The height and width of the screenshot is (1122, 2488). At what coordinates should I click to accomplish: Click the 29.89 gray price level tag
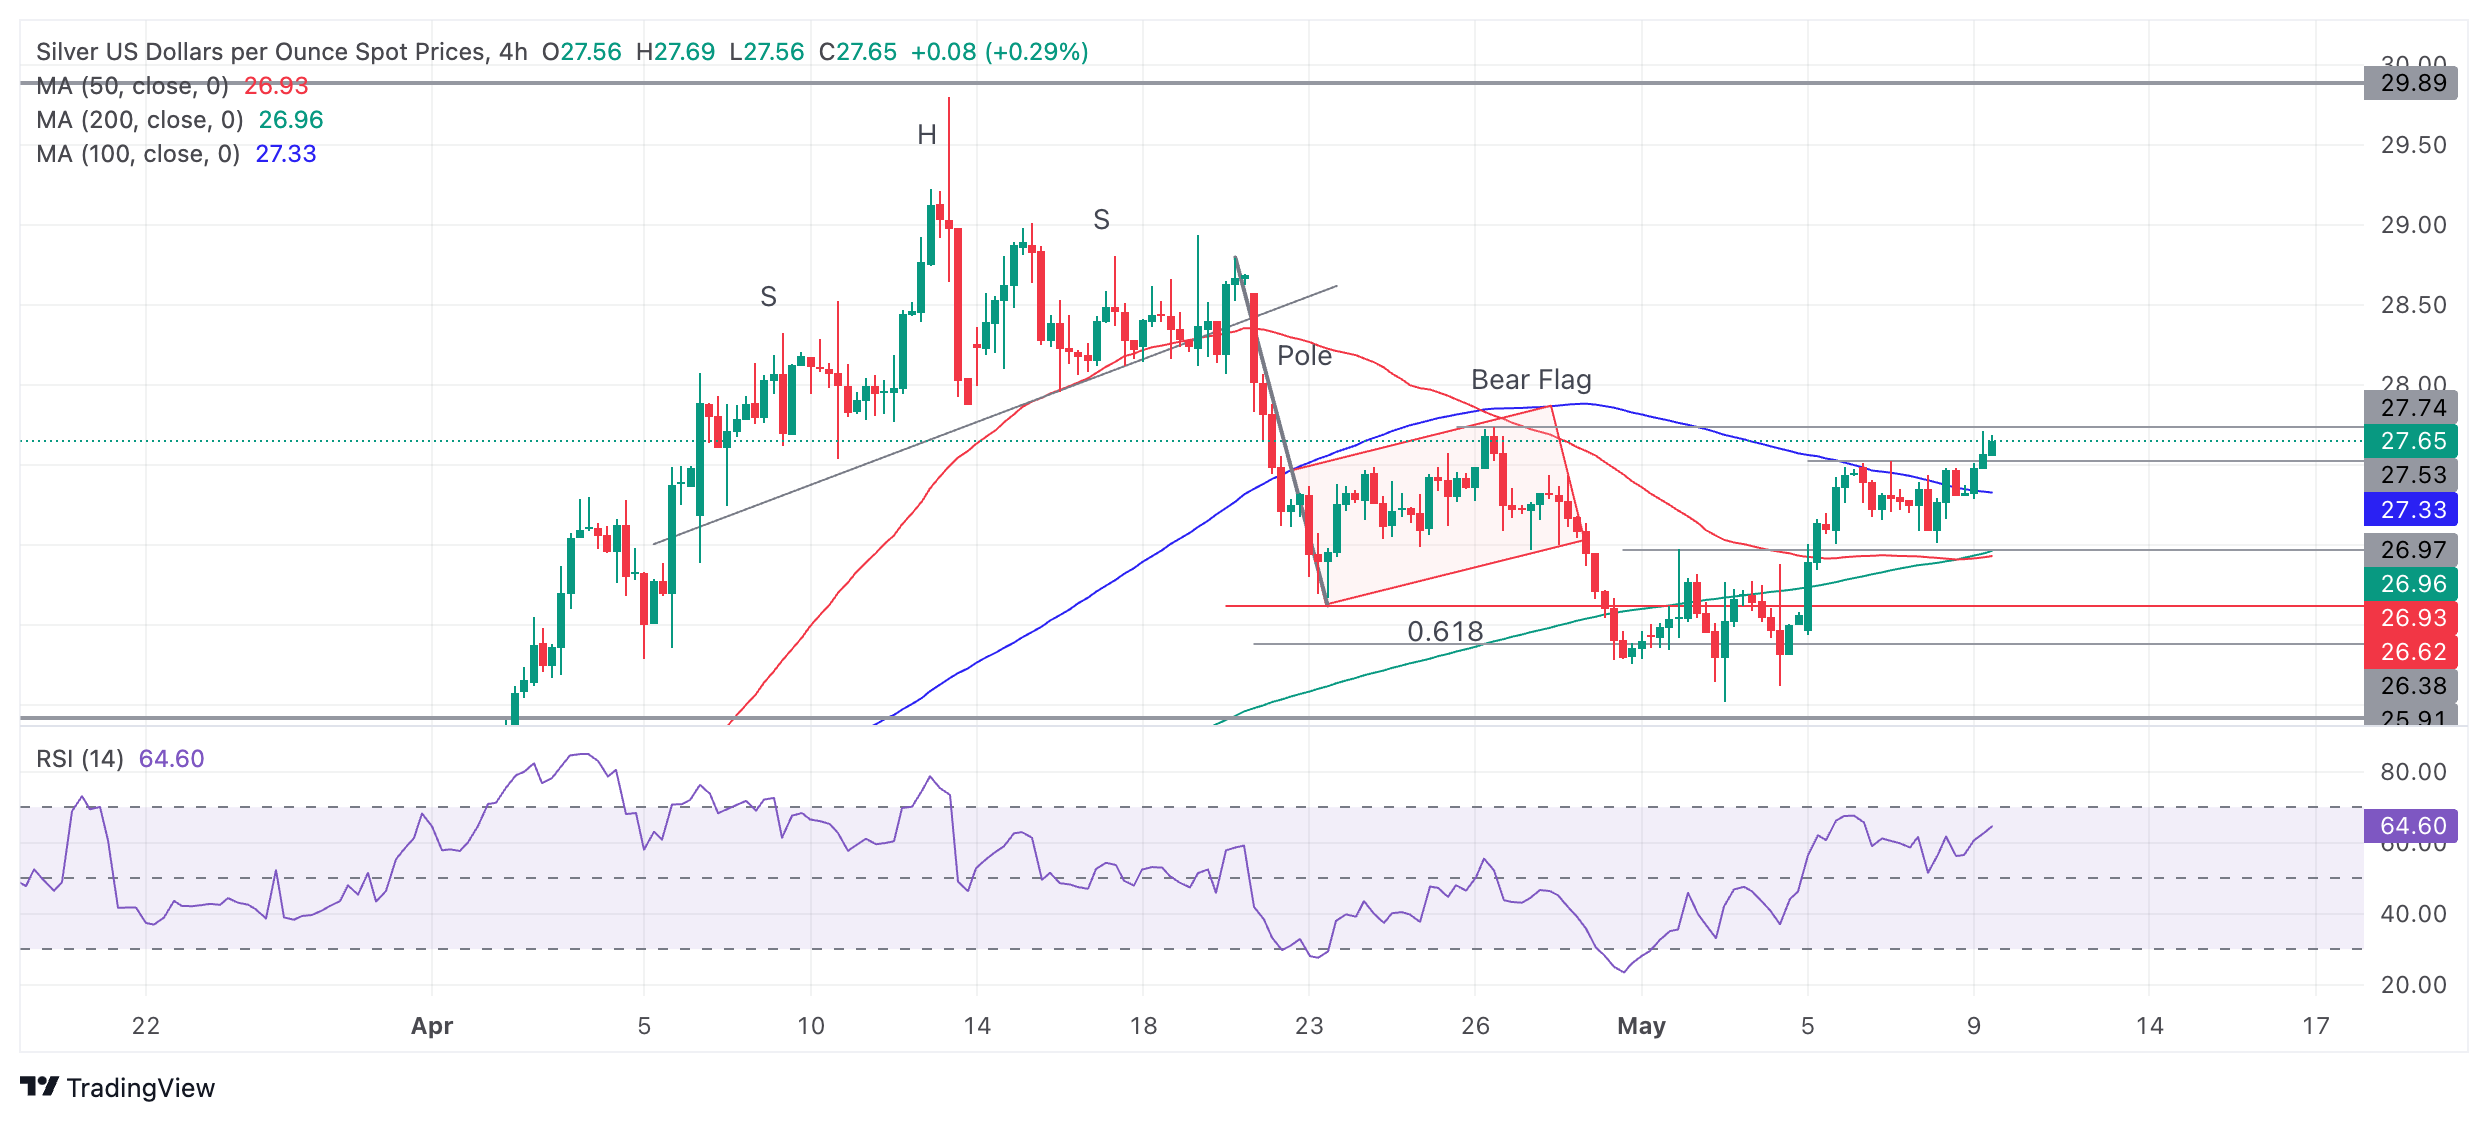[2412, 83]
